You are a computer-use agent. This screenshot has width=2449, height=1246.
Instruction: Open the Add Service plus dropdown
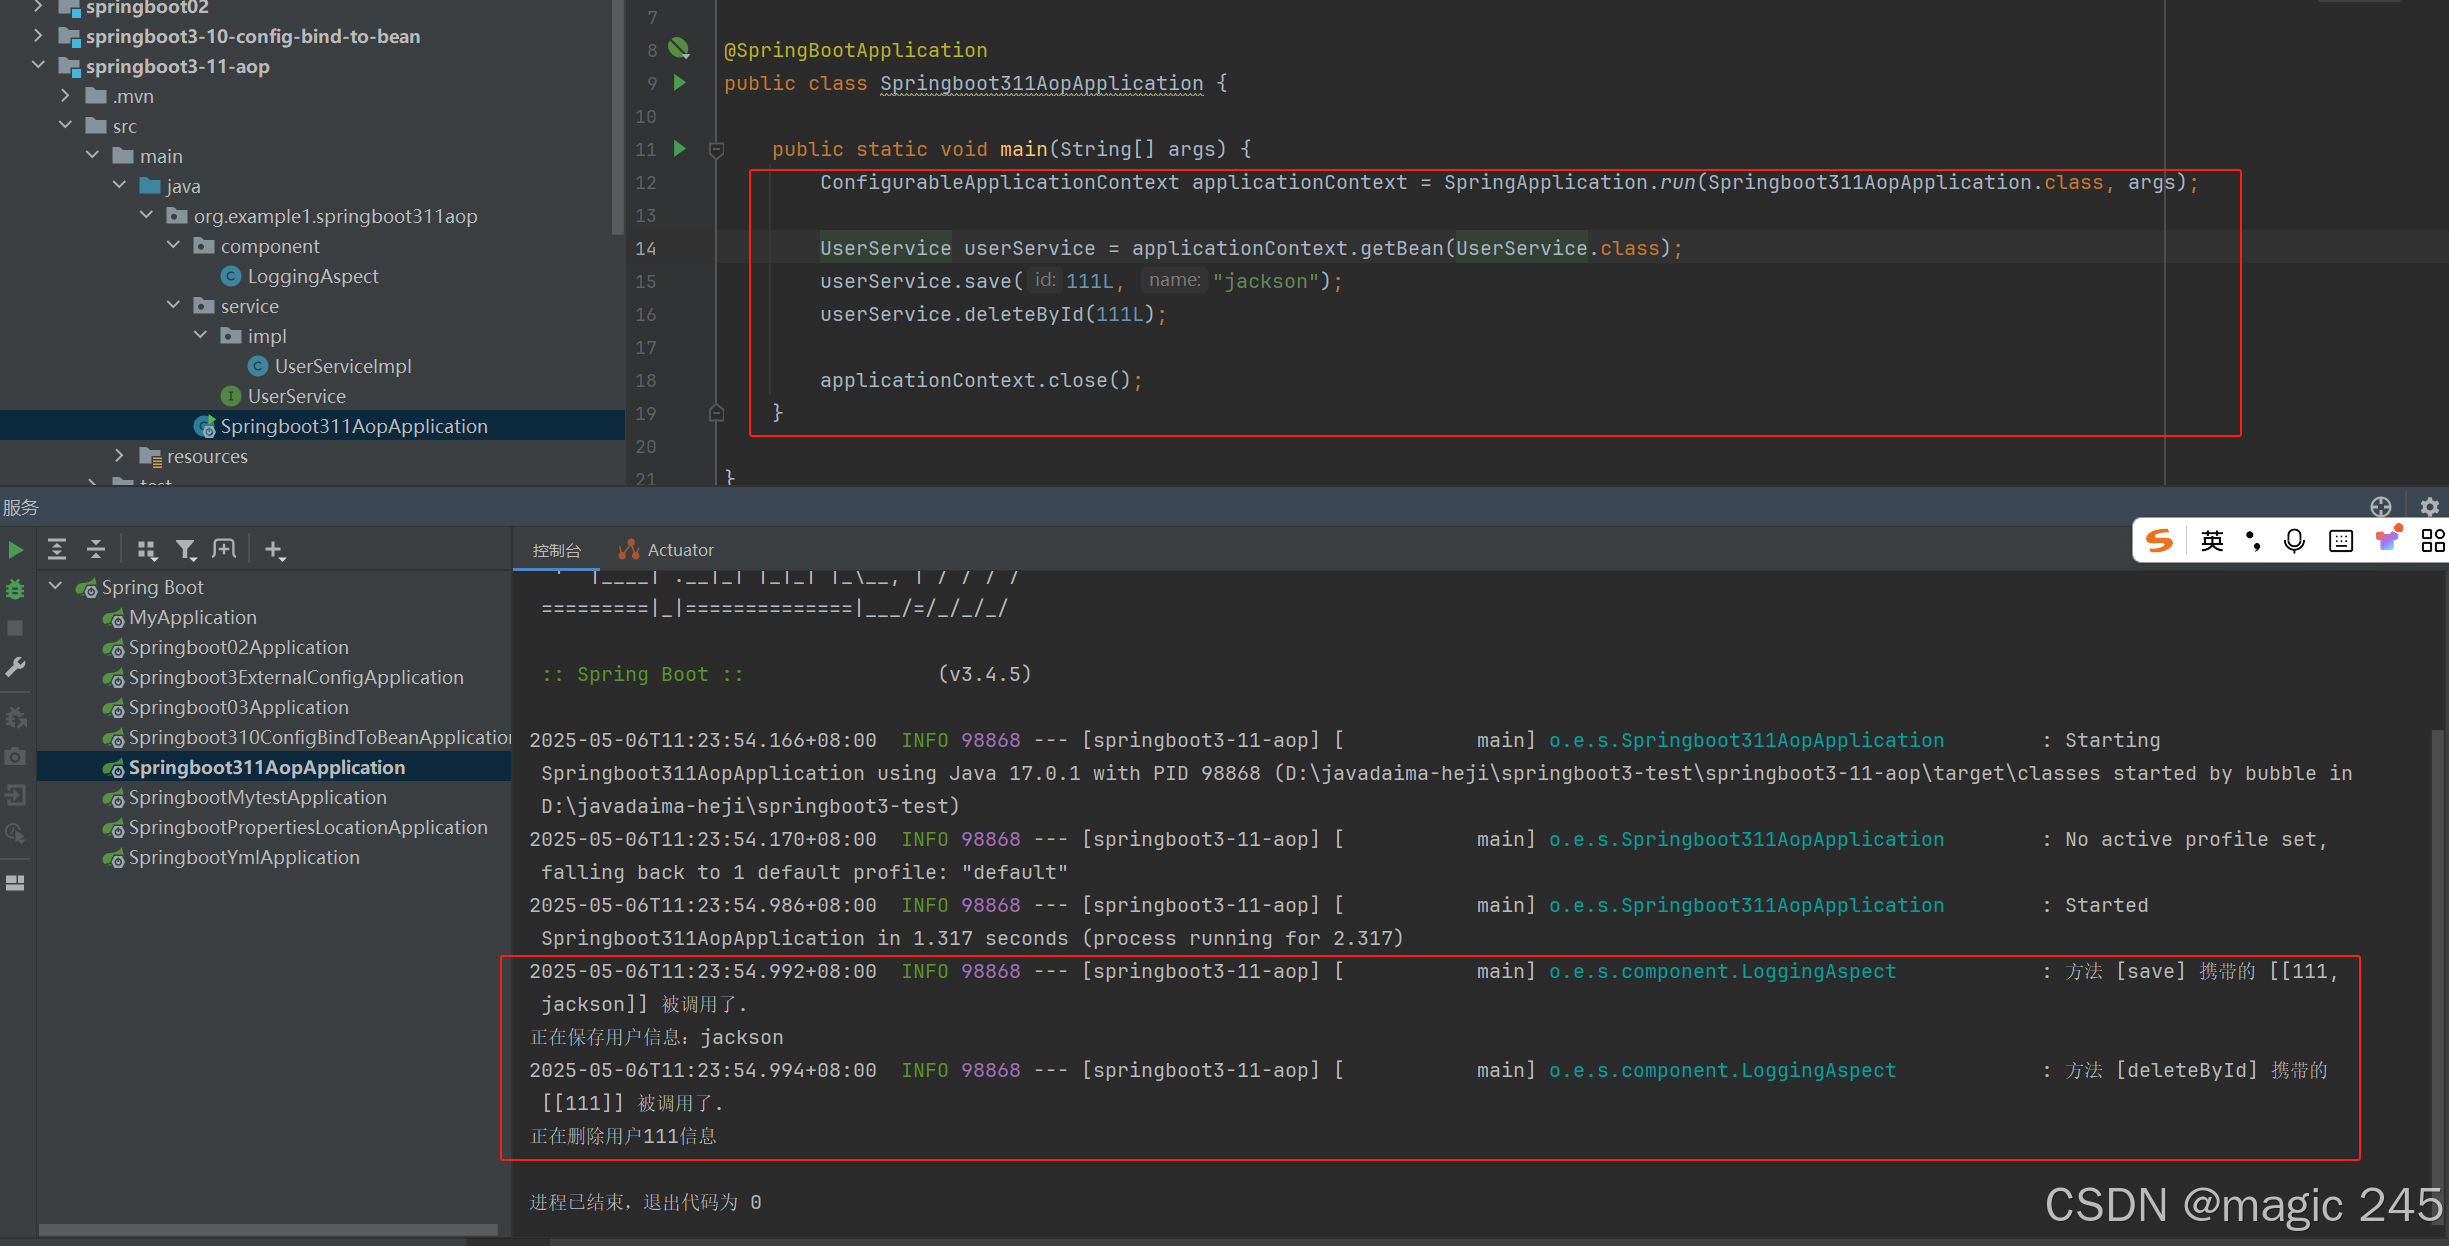click(x=275, y=549)
